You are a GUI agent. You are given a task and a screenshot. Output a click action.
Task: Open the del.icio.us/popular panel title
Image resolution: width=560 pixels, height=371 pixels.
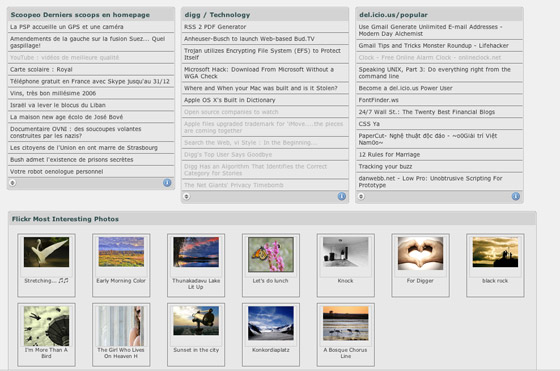pyautogui.click(x=393, y=15)
